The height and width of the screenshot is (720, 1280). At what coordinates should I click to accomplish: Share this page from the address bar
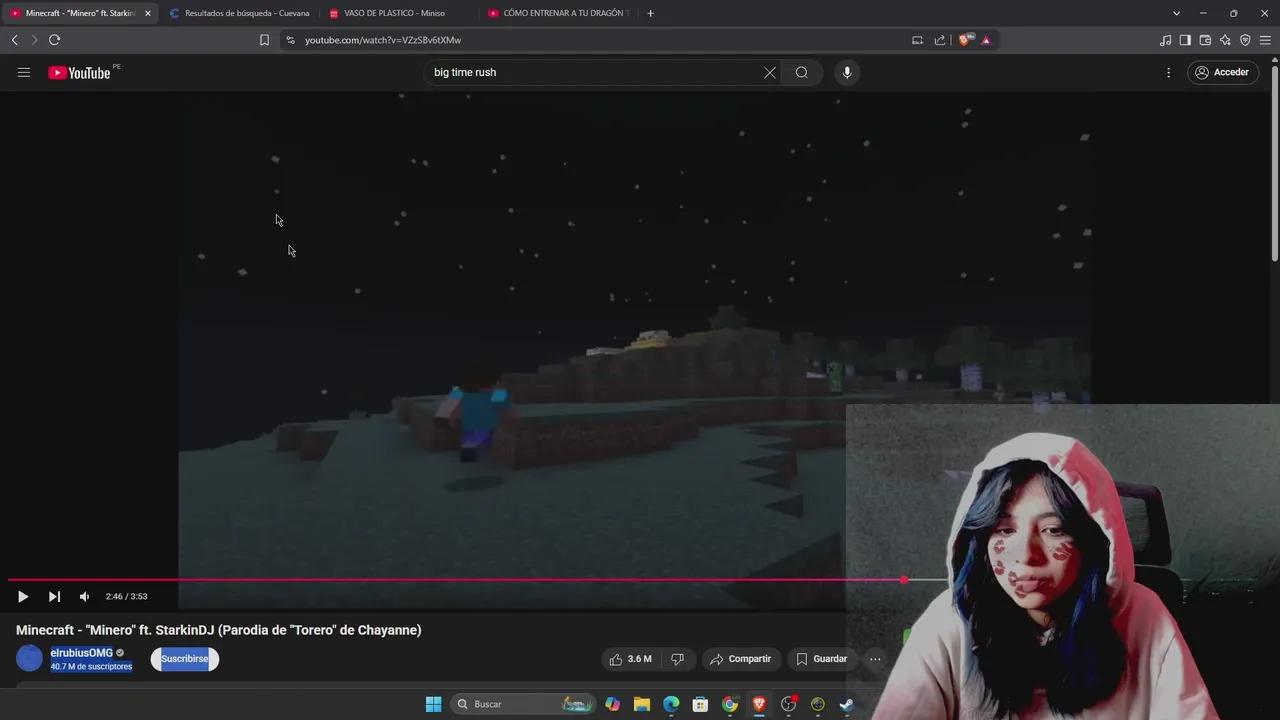tap(940, 40)
